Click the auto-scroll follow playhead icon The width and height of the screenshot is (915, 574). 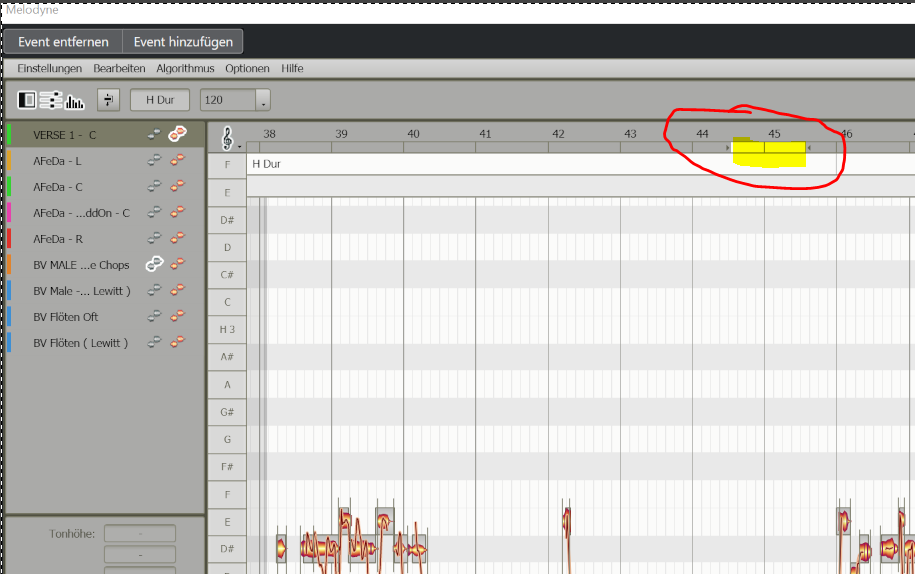click(x=109, y=100)
